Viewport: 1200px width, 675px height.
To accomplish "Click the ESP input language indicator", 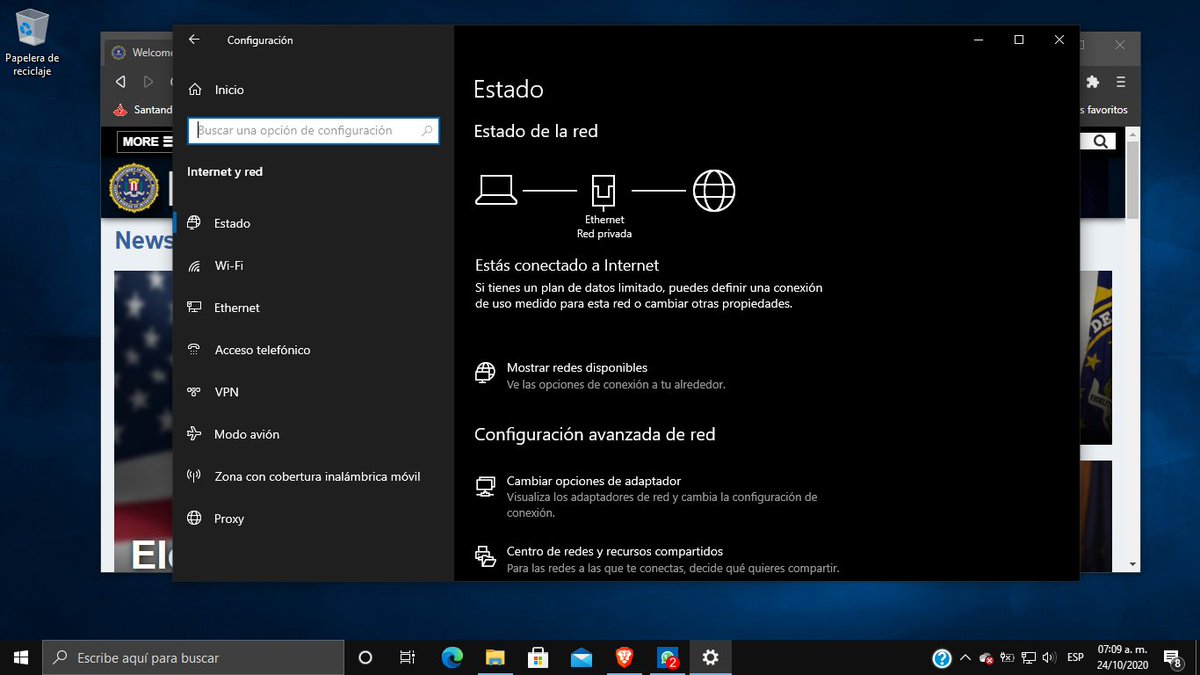I will click(x=1076, y=658).
